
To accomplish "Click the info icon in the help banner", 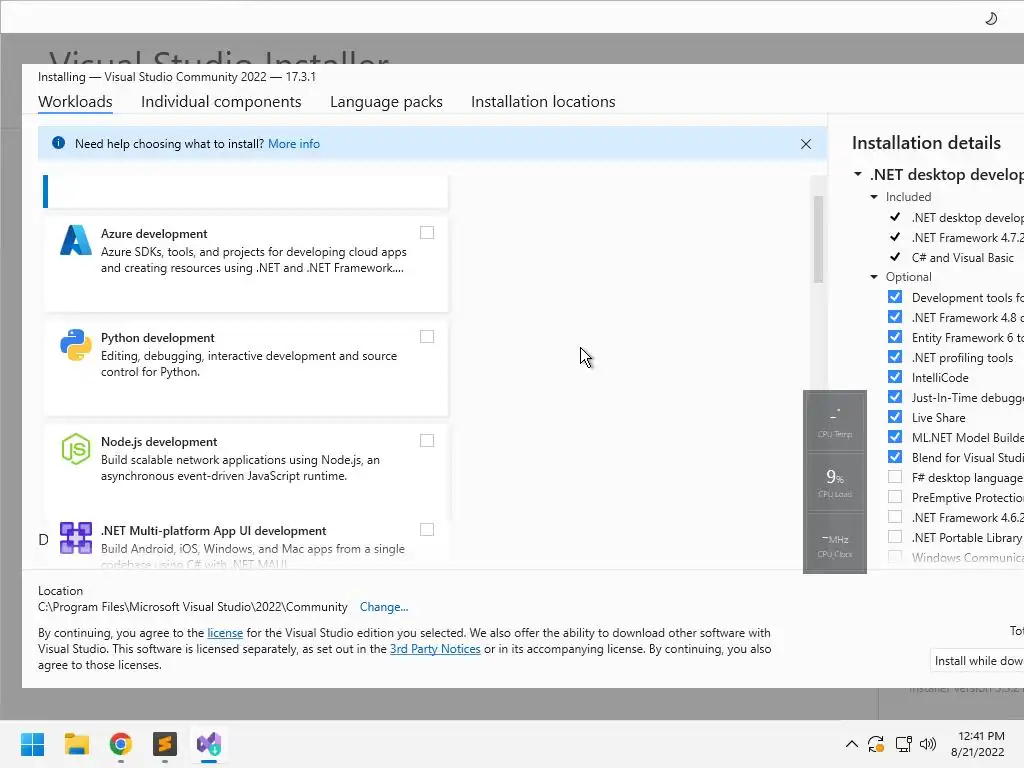I will coord(58,143).
